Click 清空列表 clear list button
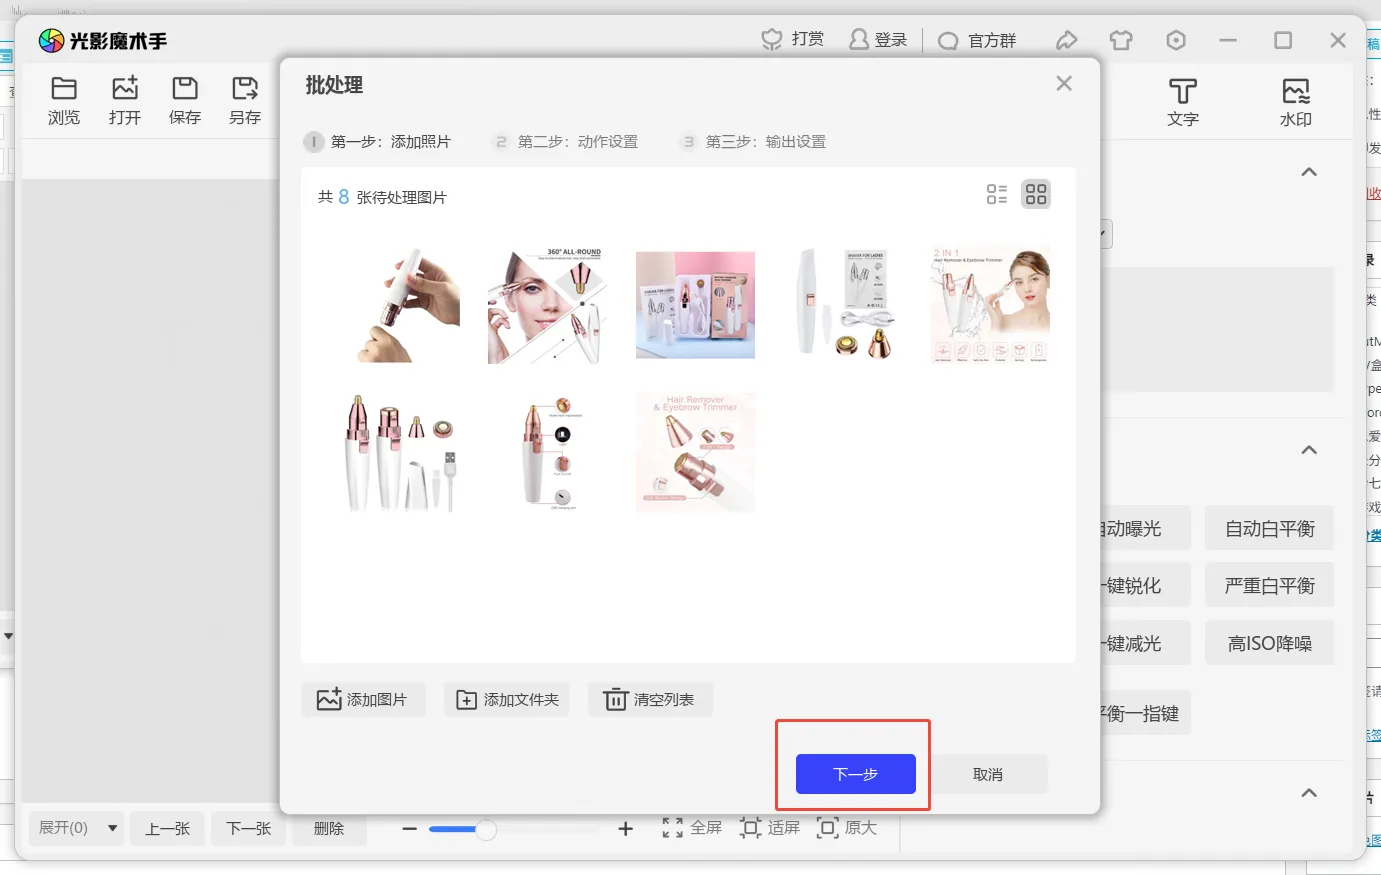This screenshot has width=1381, height=875. pos(650,700)
